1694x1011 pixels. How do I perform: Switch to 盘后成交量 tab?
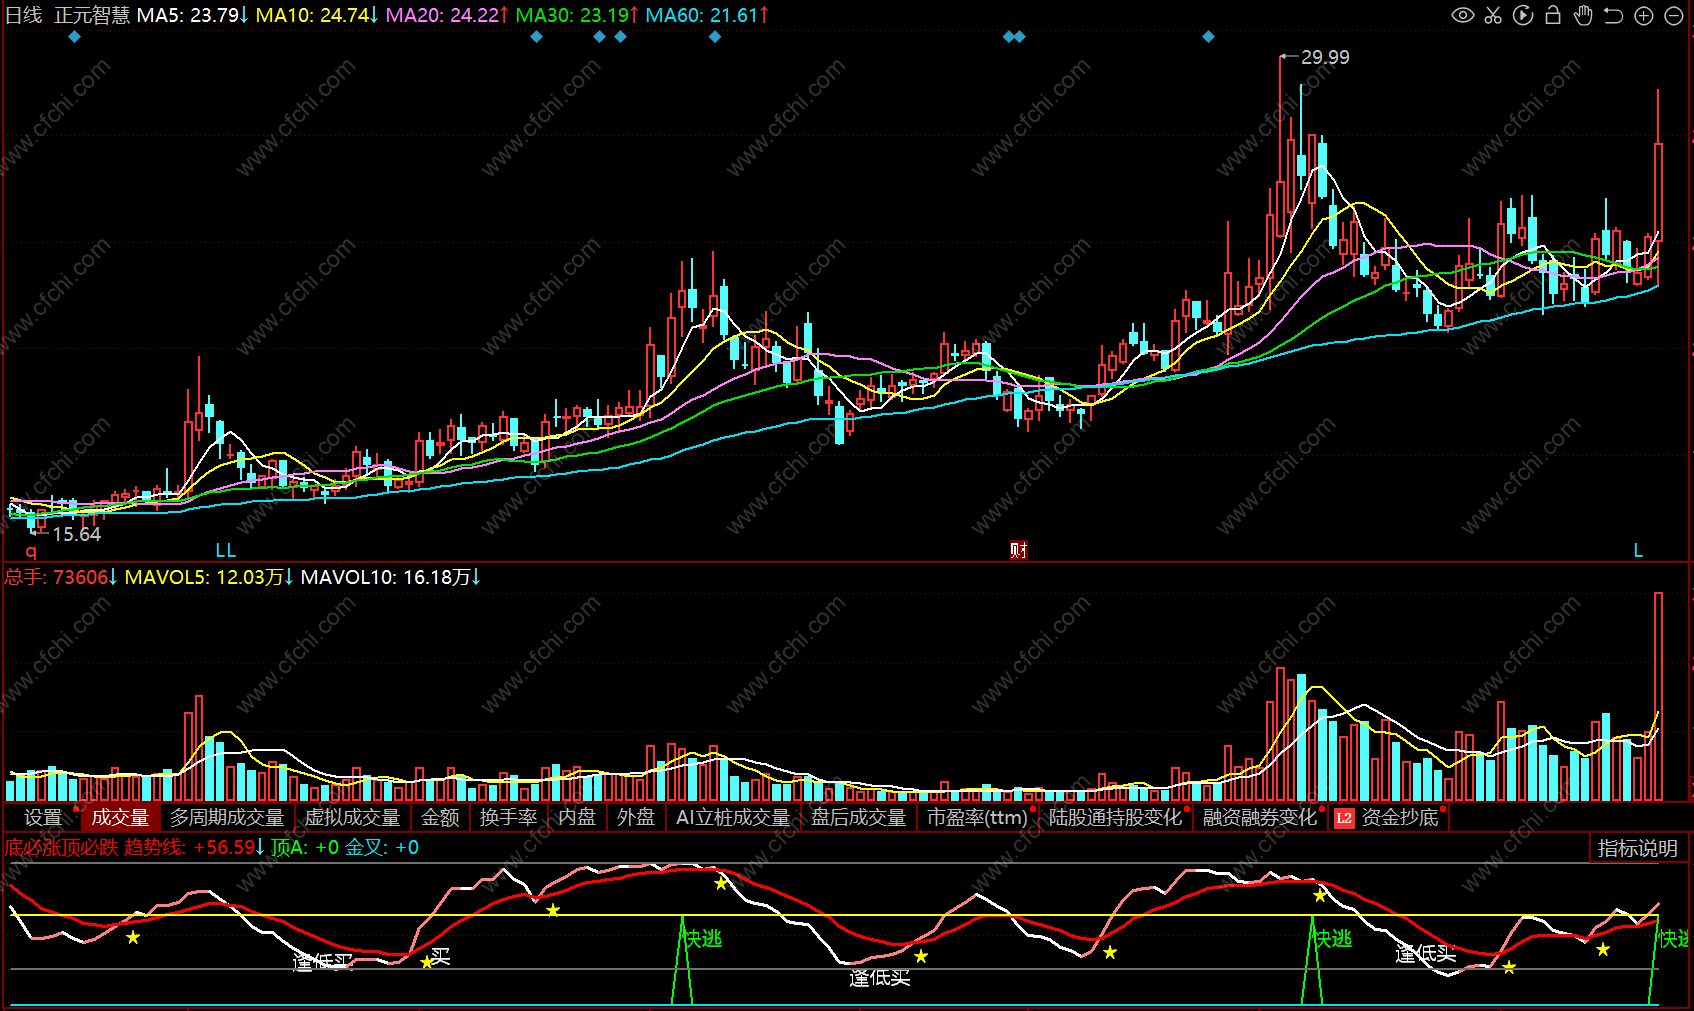[858, 817]
